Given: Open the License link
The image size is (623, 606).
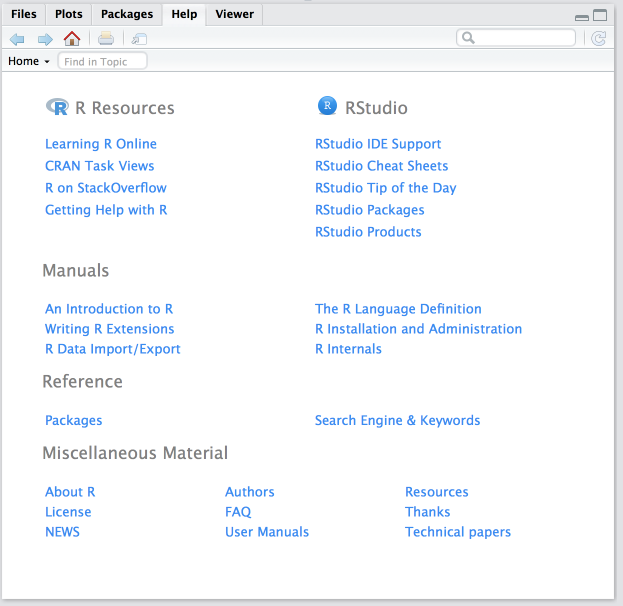Looking at the screenshot, I should [68, 512].
